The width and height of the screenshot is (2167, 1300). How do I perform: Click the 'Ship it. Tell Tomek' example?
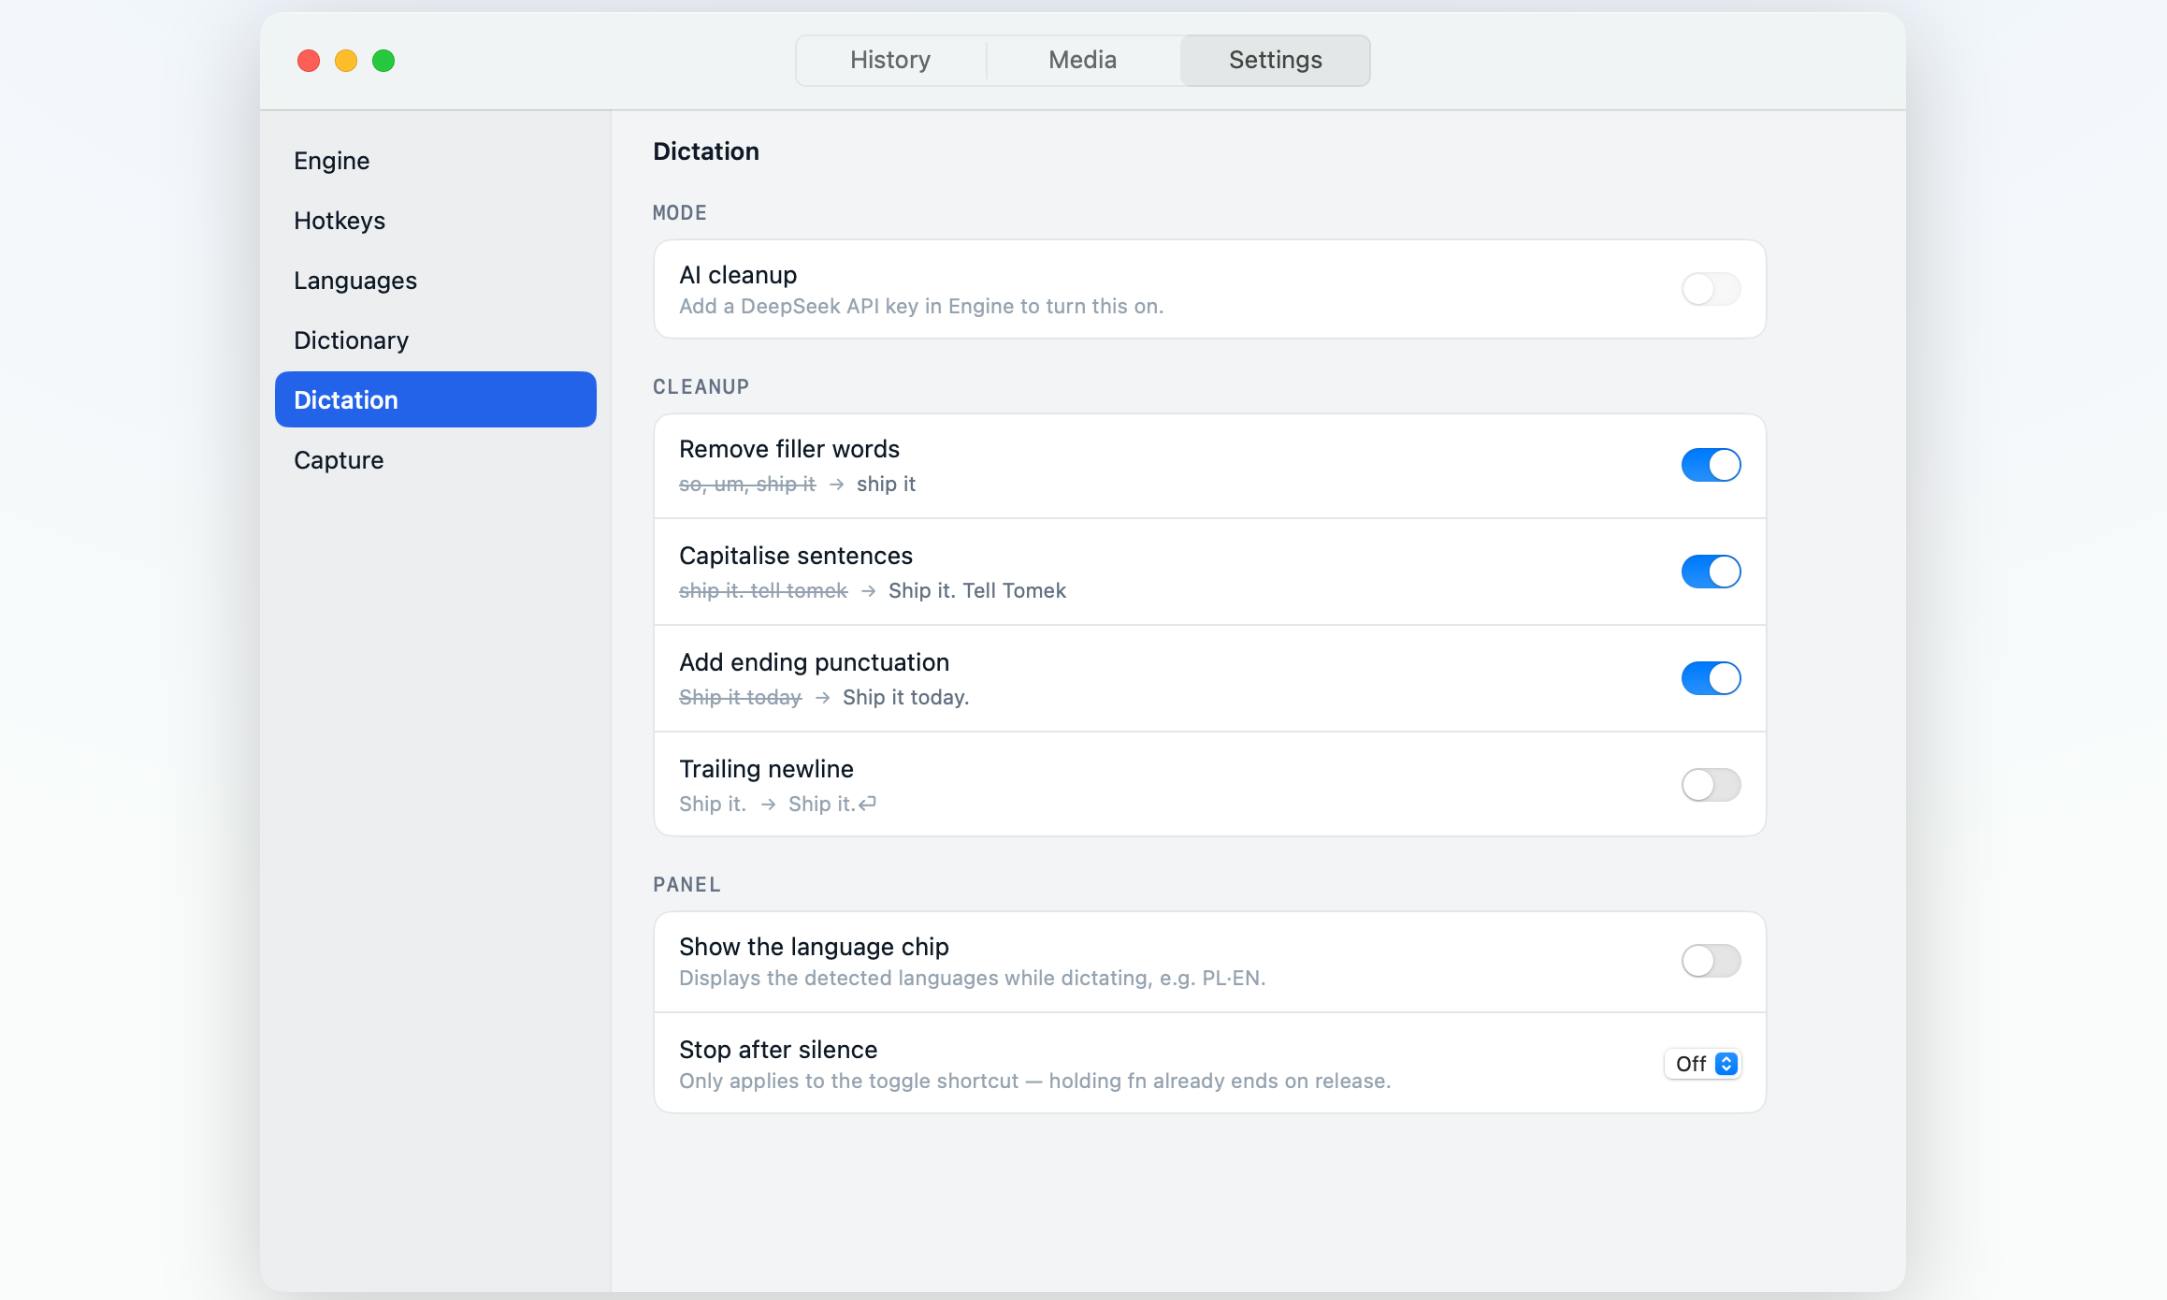(977, 591)
